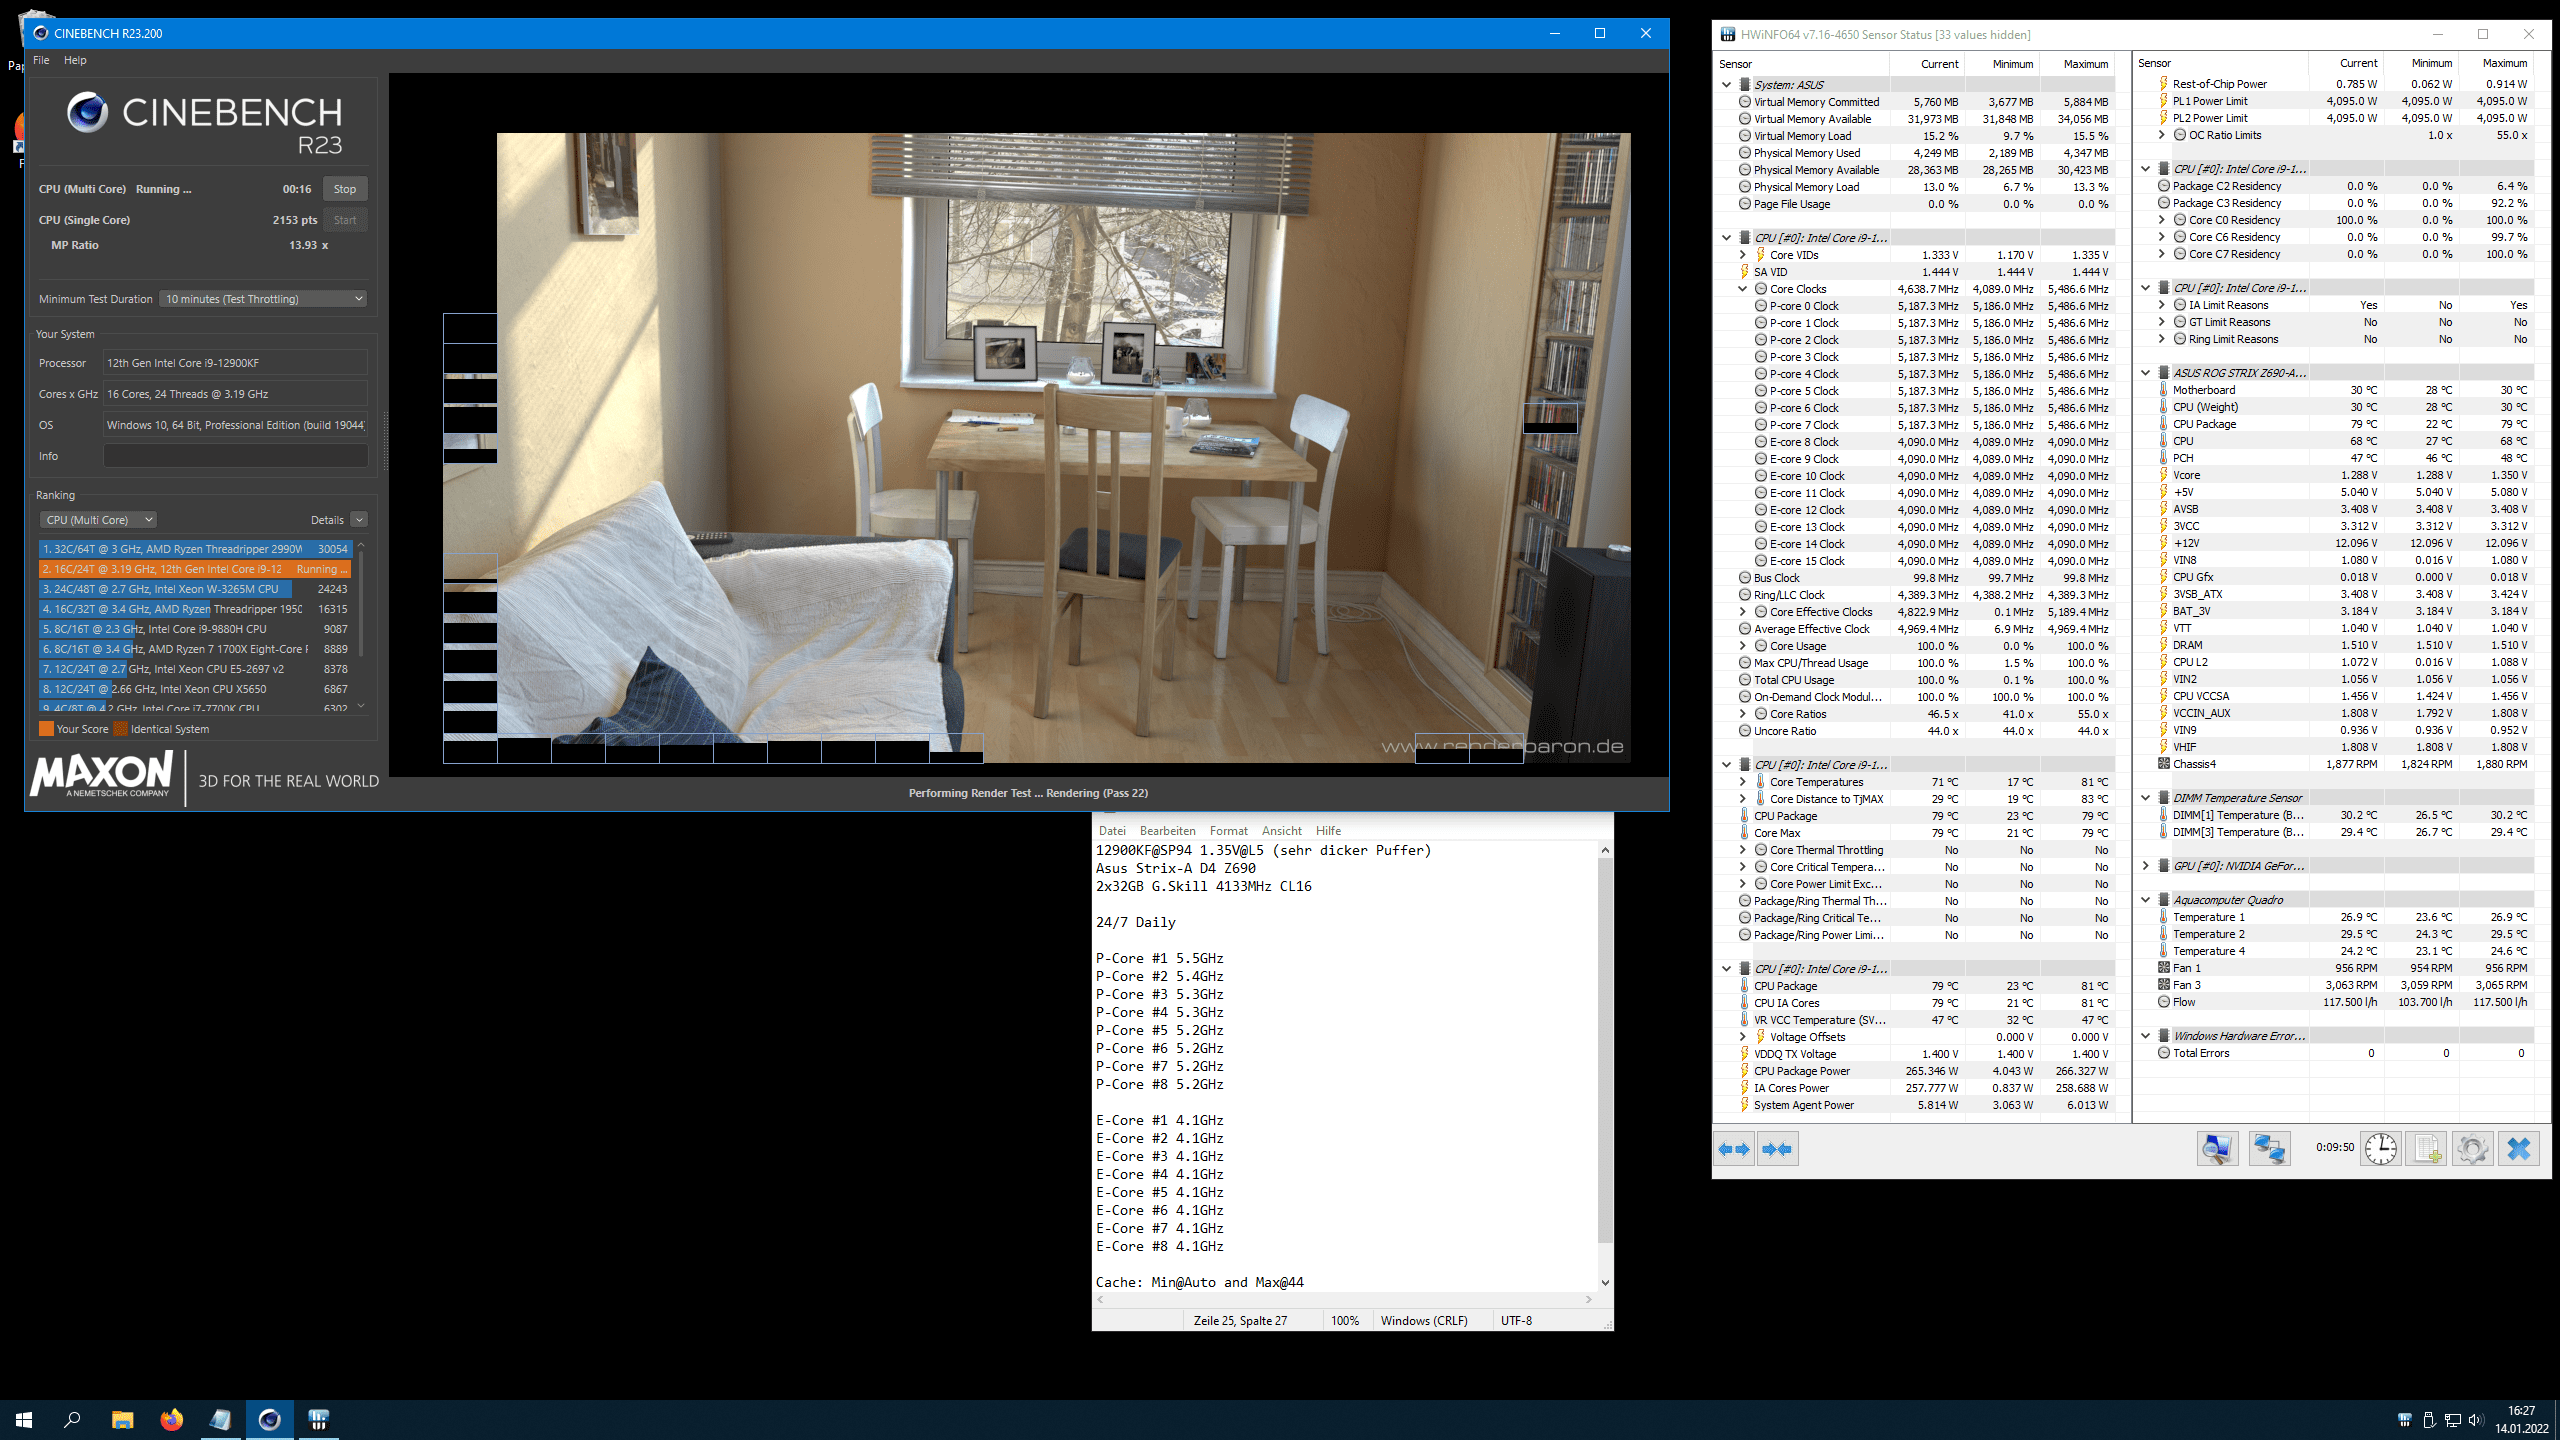Image resolution: width=2560 pixels, height=1440 pixels.
Task: Click the Info input field
Action: click(236, 456)
